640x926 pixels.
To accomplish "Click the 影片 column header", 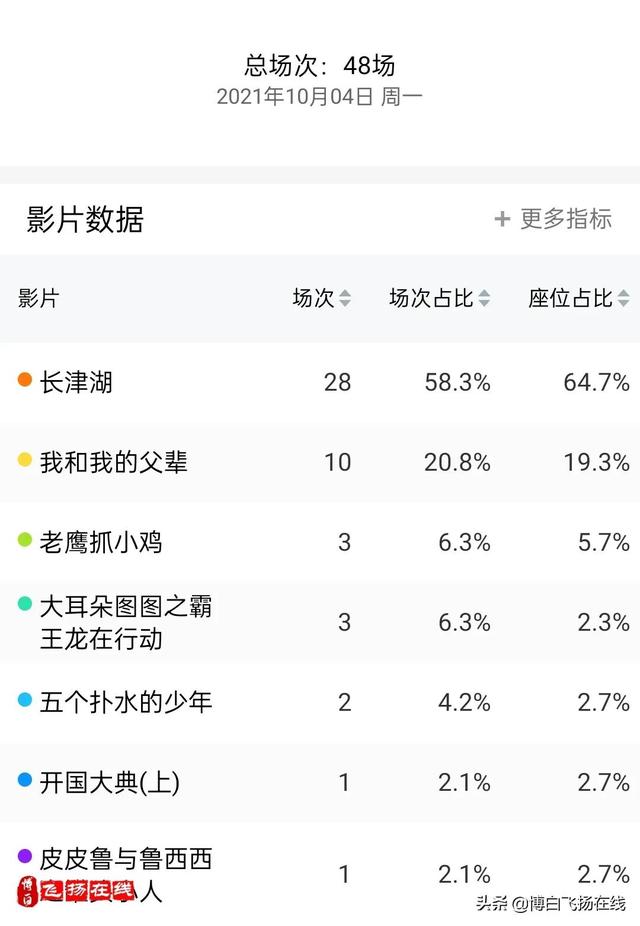I will coord(38,298).
